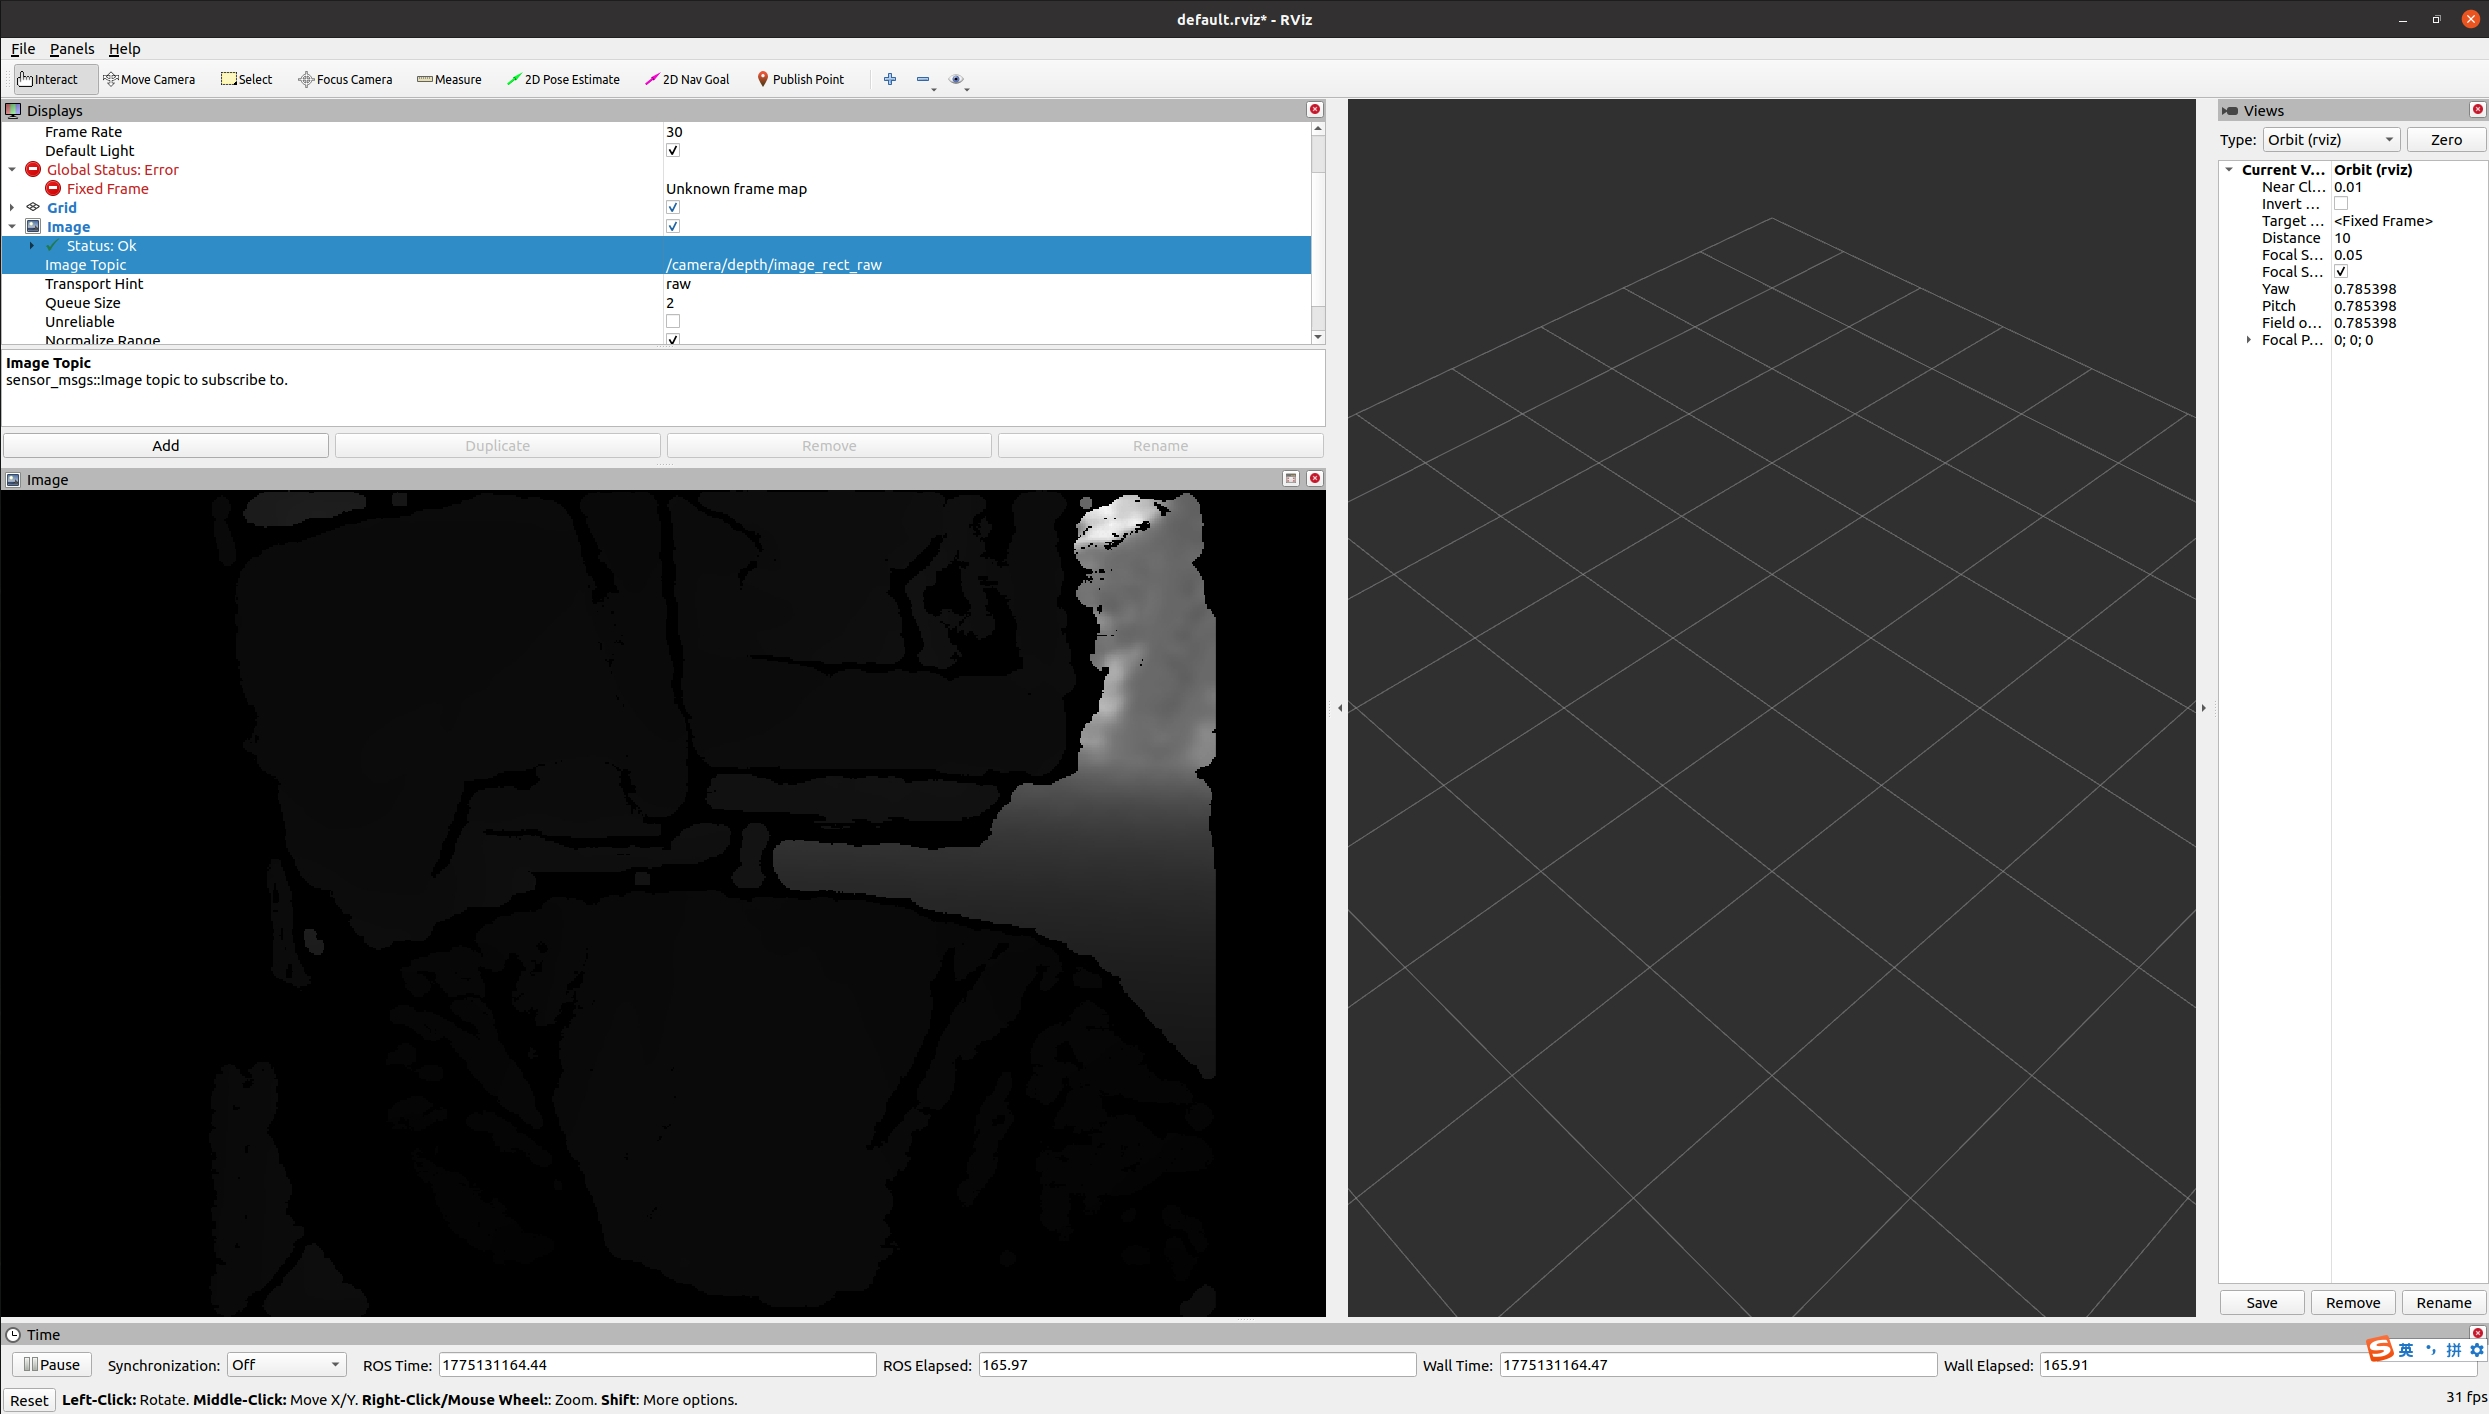Screen dimensions: 2489x1414
Task: Click the blue plus add-tool icon
Action: point(890,79)
